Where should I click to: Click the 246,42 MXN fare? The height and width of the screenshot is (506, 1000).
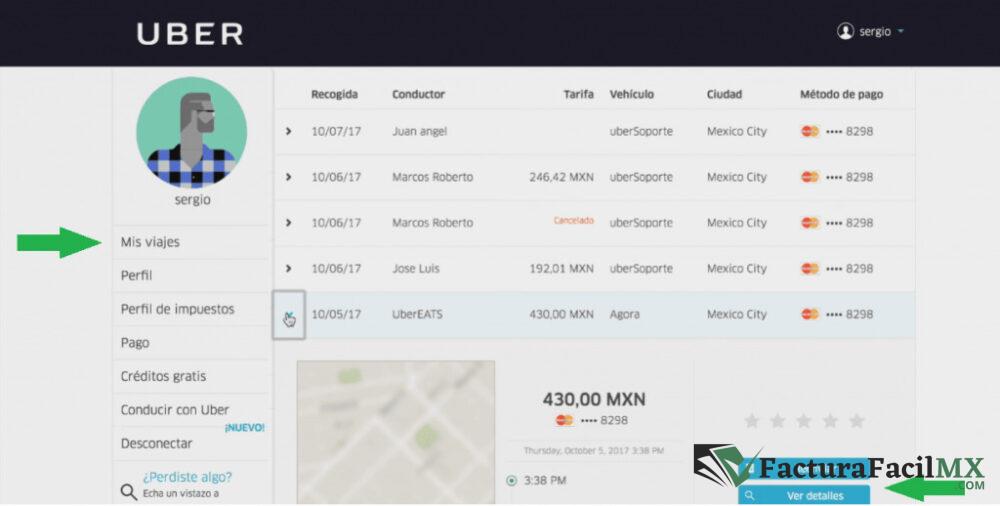(561, 177)
